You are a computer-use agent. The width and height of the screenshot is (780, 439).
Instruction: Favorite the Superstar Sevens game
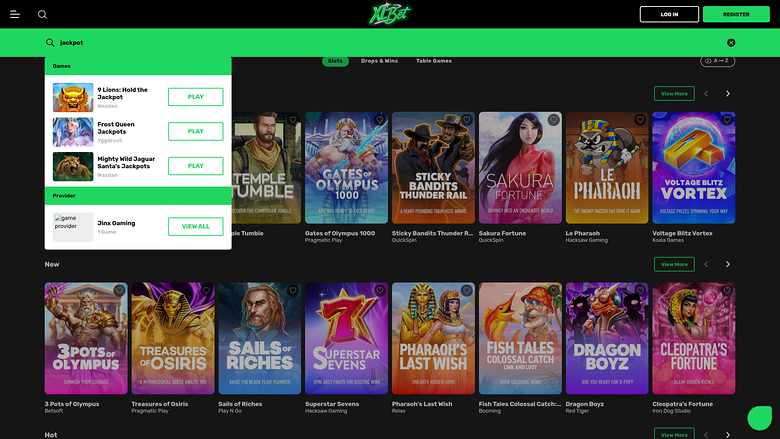tap(380, 290)
